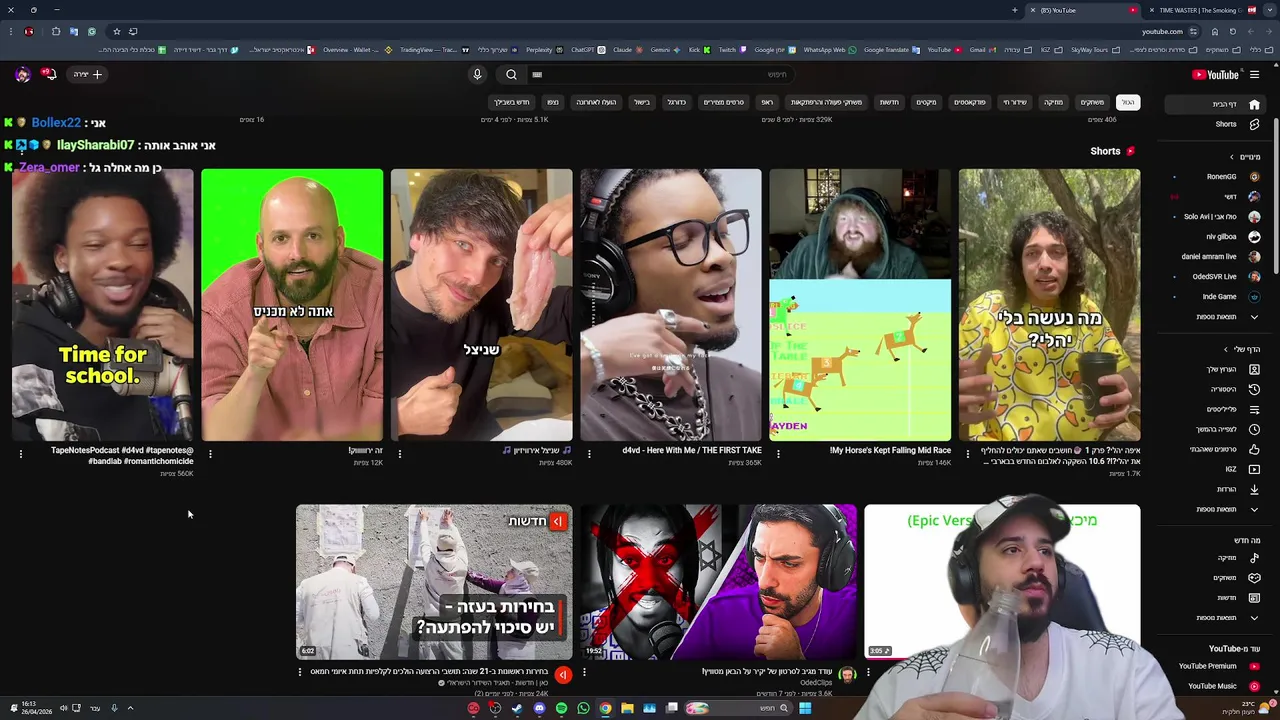Focus the YouTube search field
This screenshot has height=720, width=1280.
point(660,74)
